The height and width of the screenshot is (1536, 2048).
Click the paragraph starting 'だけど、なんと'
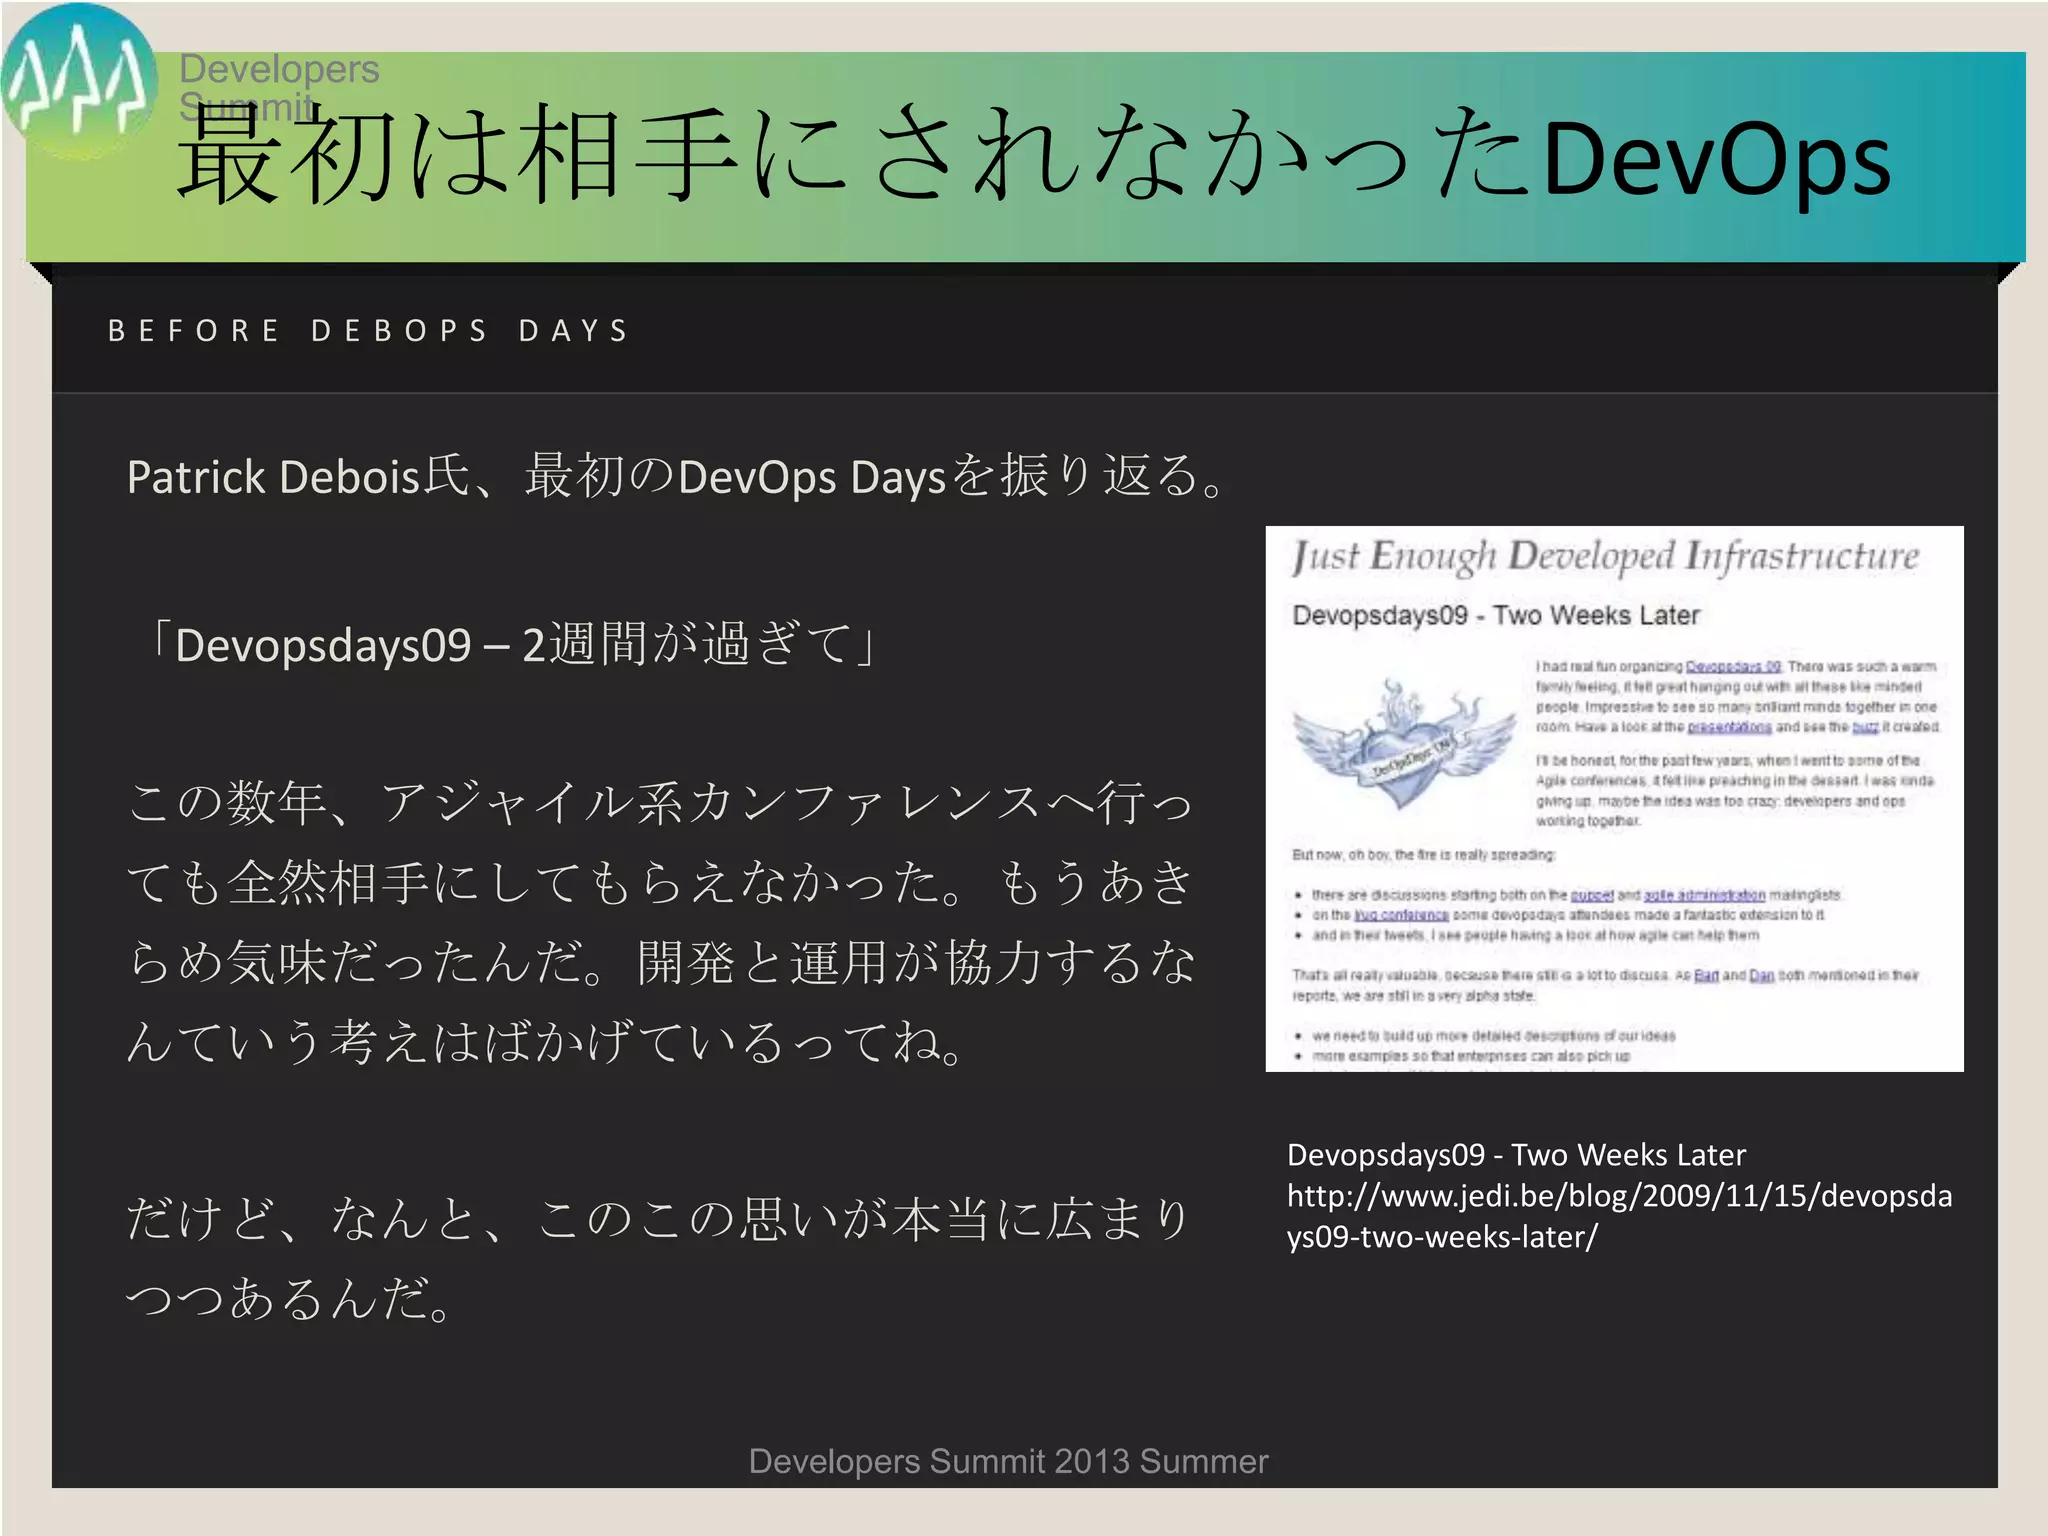(x=658, y=1259)
